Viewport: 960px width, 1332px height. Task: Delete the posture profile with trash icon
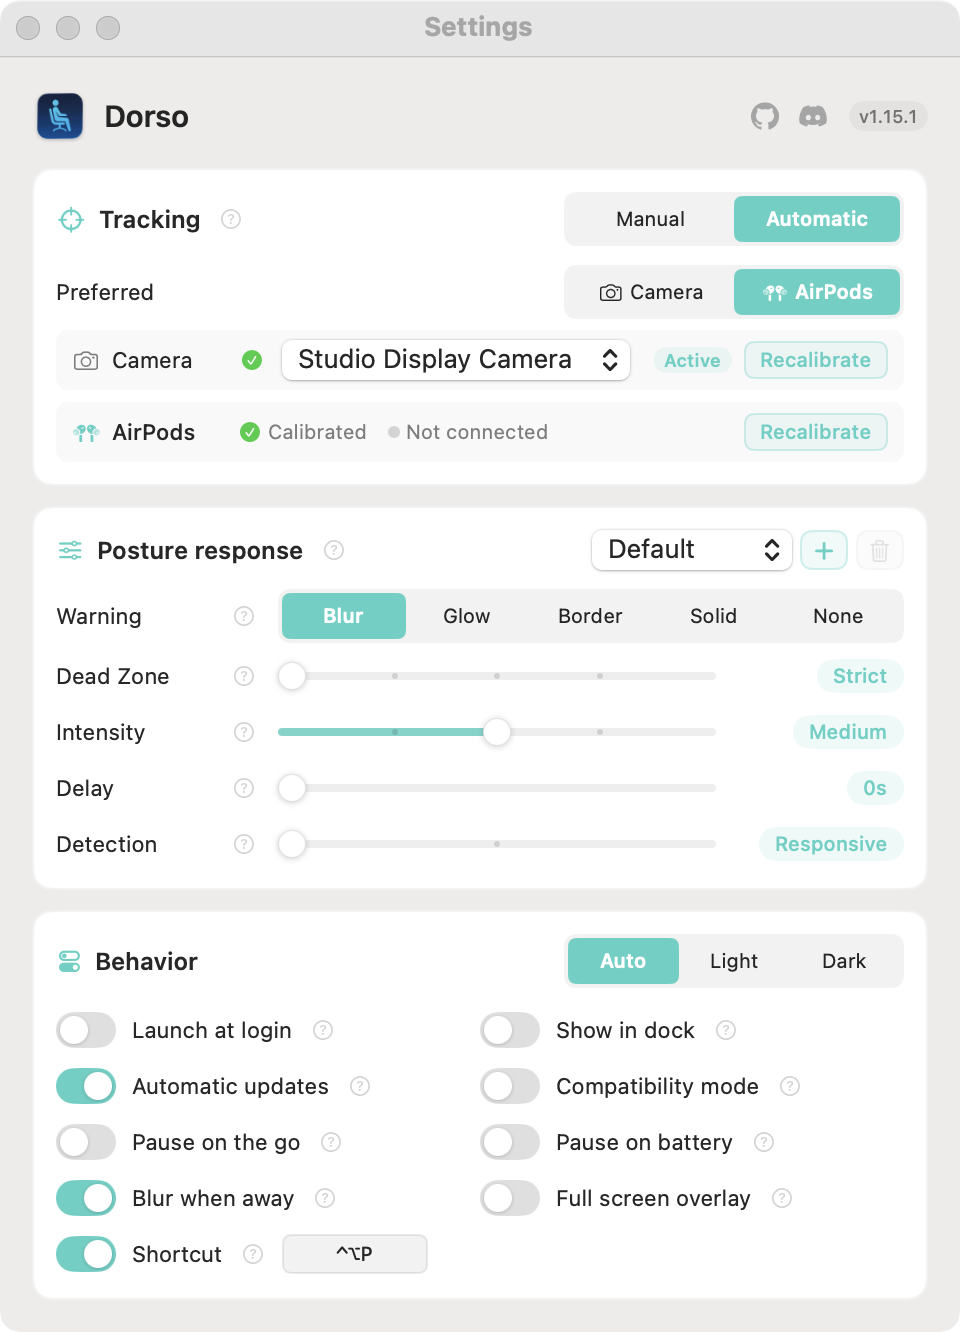(880, 550)
